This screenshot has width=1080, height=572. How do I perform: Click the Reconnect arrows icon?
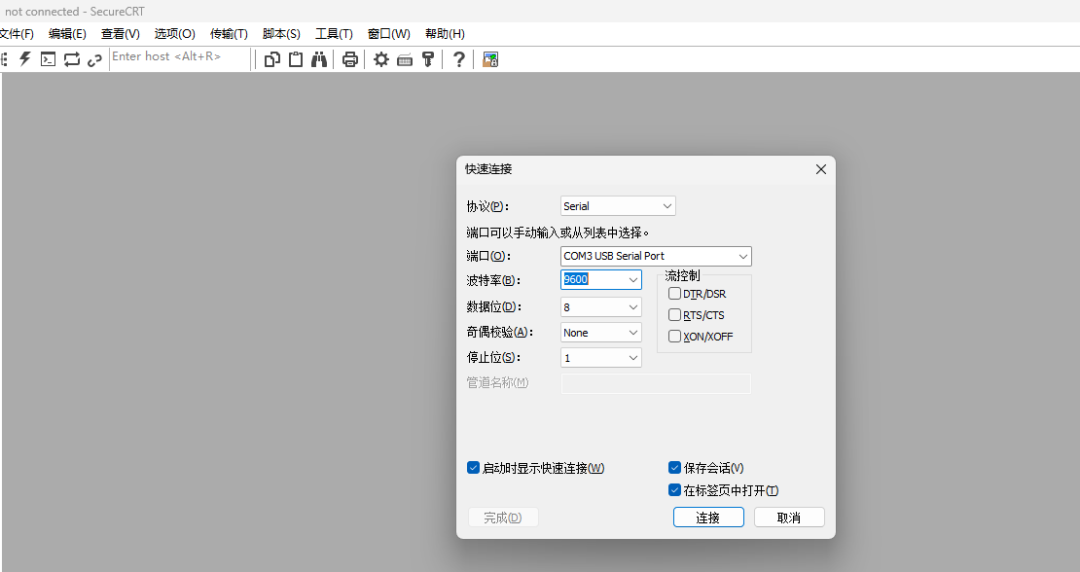coord(72,59)
